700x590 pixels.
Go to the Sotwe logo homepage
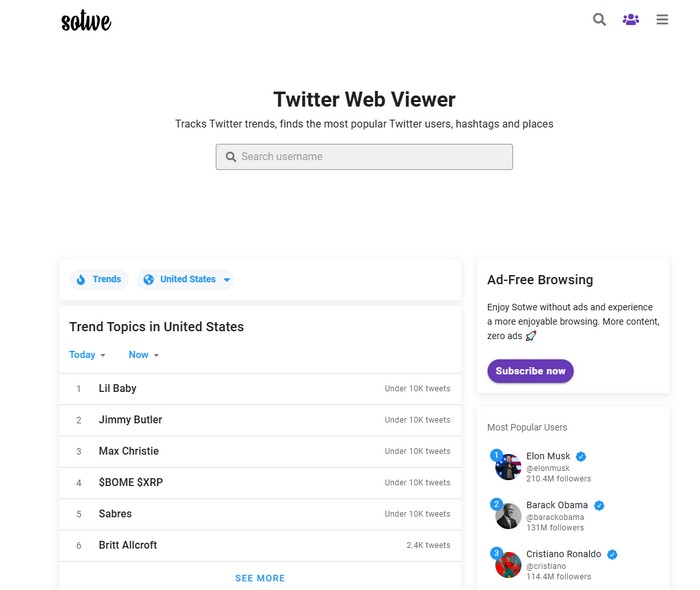pyautogui.click(x=86, y=21)
